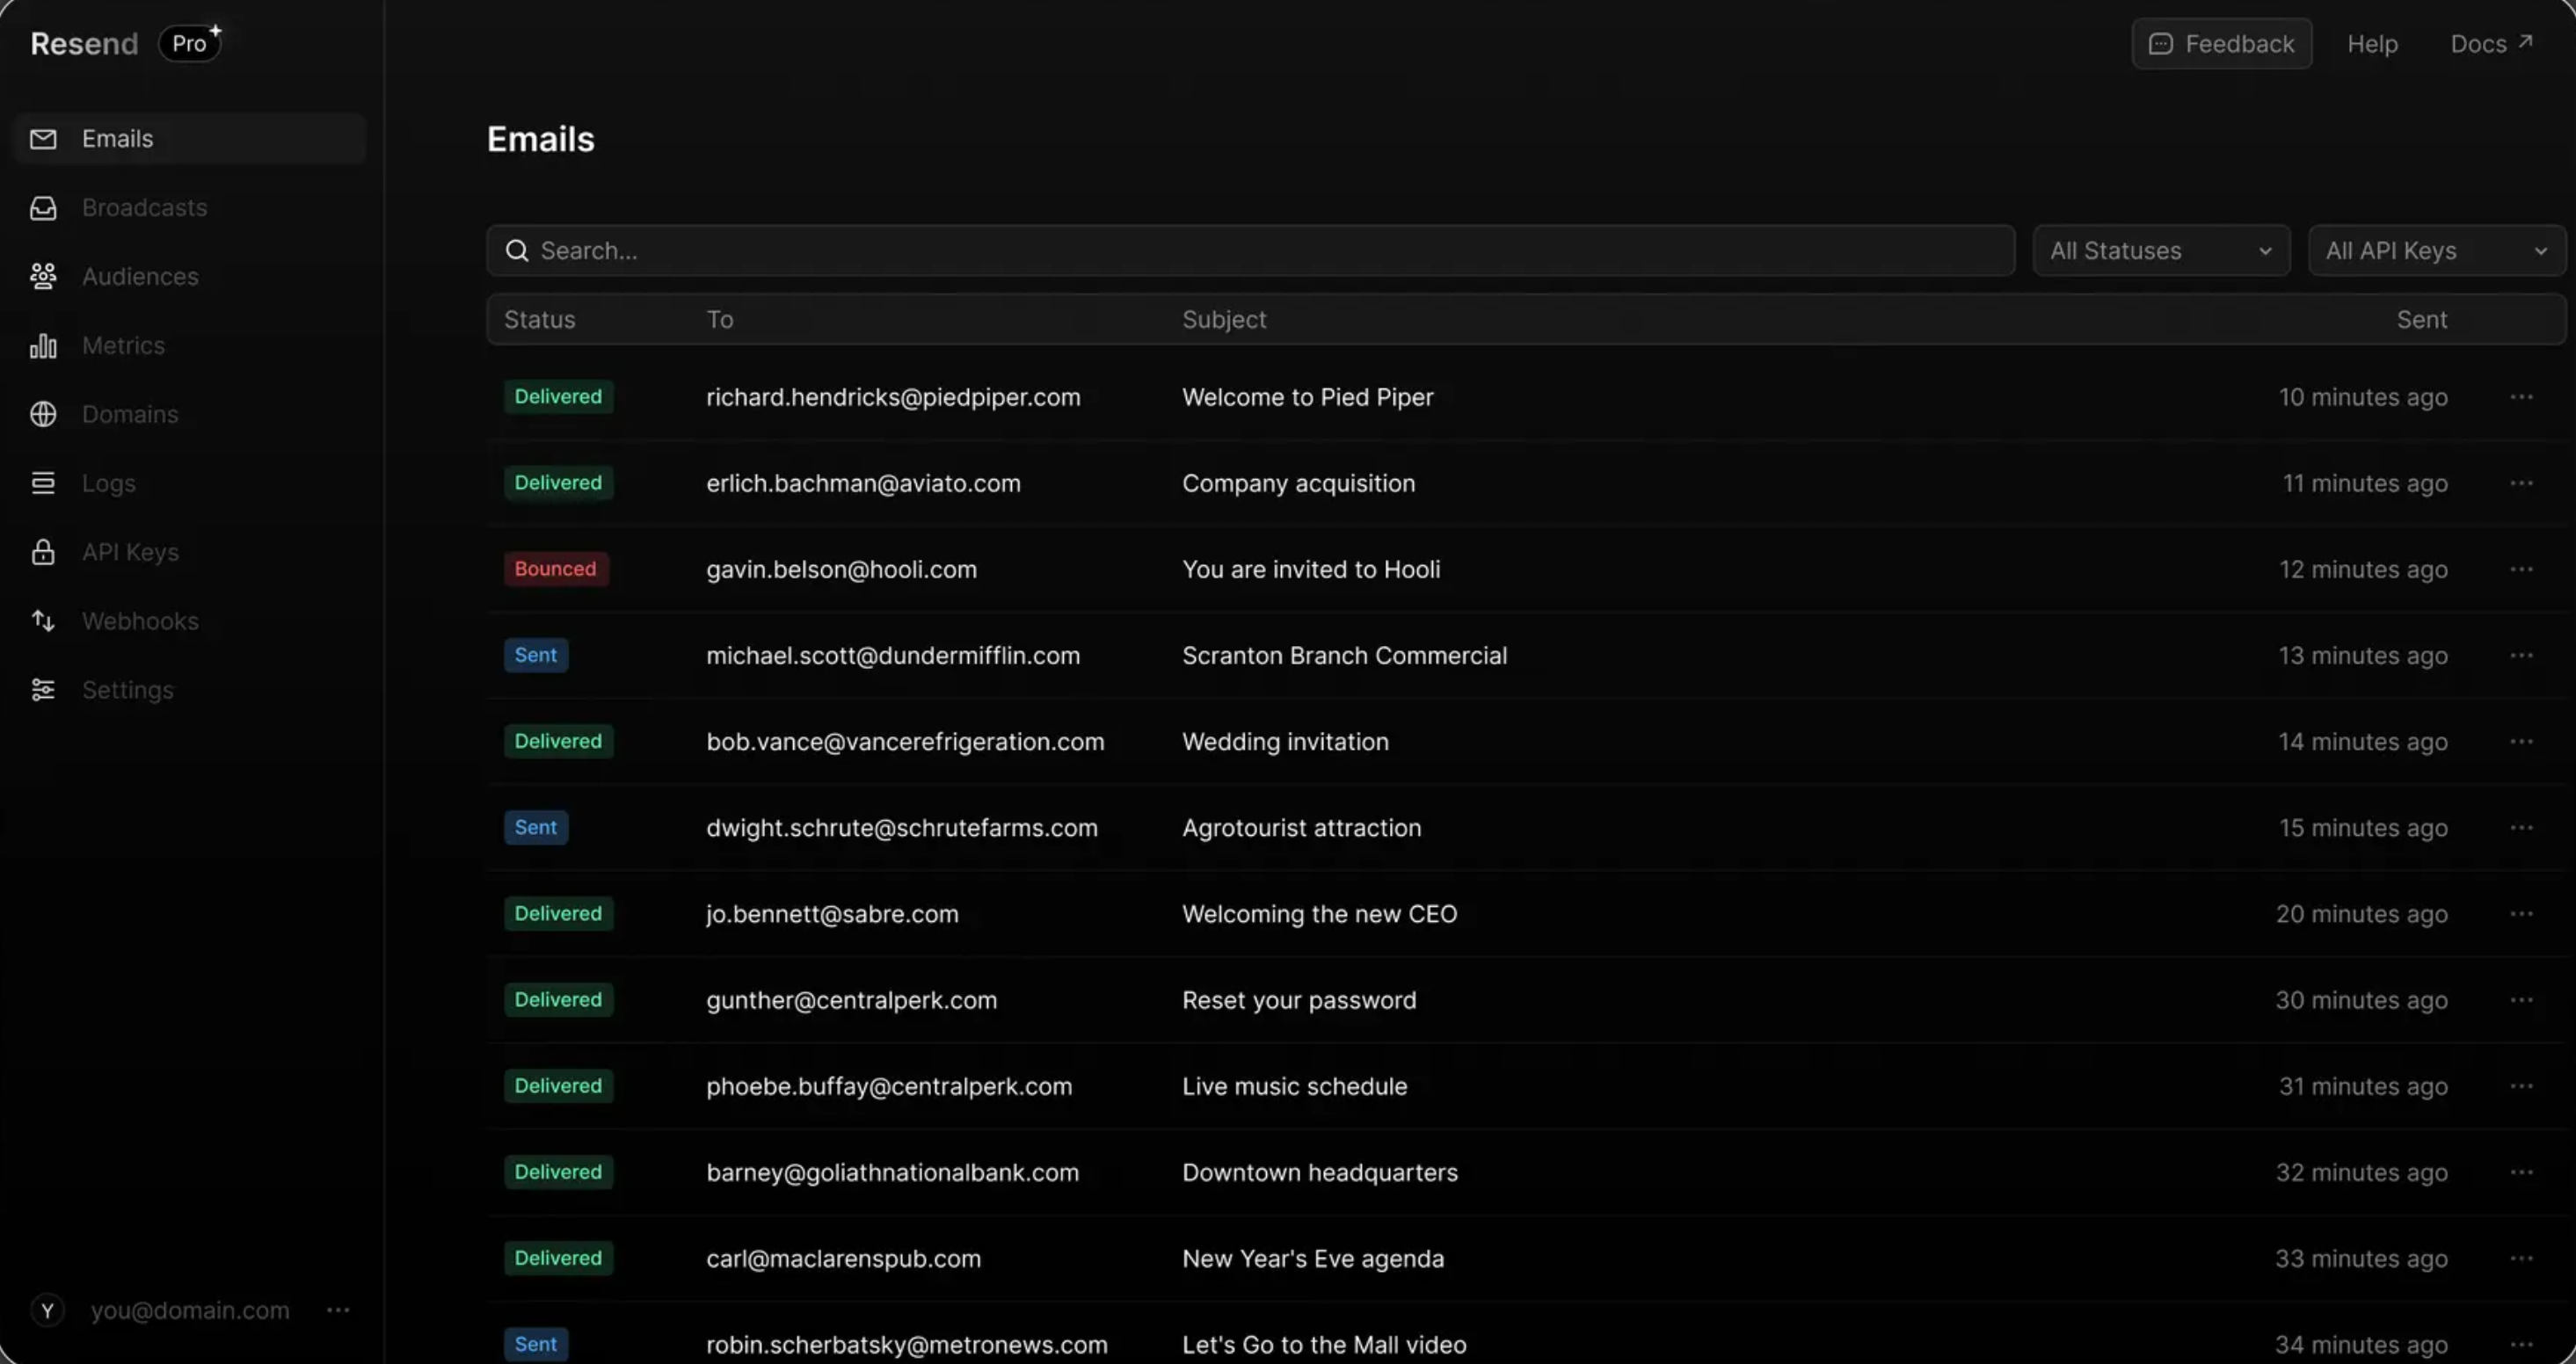
Task: Open more options for New Year's Eve agenda
Action: click(2521, 1258)
